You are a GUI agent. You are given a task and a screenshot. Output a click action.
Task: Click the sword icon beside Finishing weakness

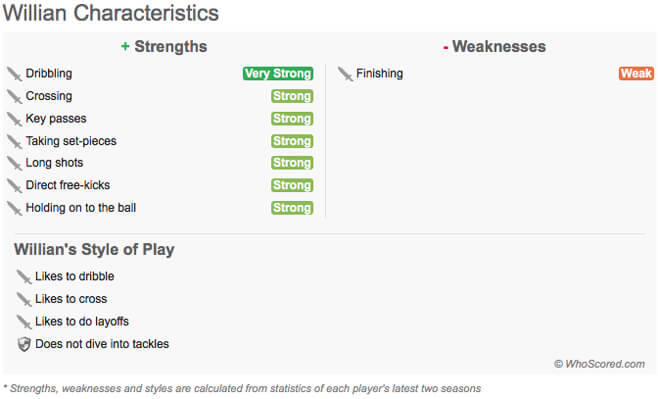345,74
